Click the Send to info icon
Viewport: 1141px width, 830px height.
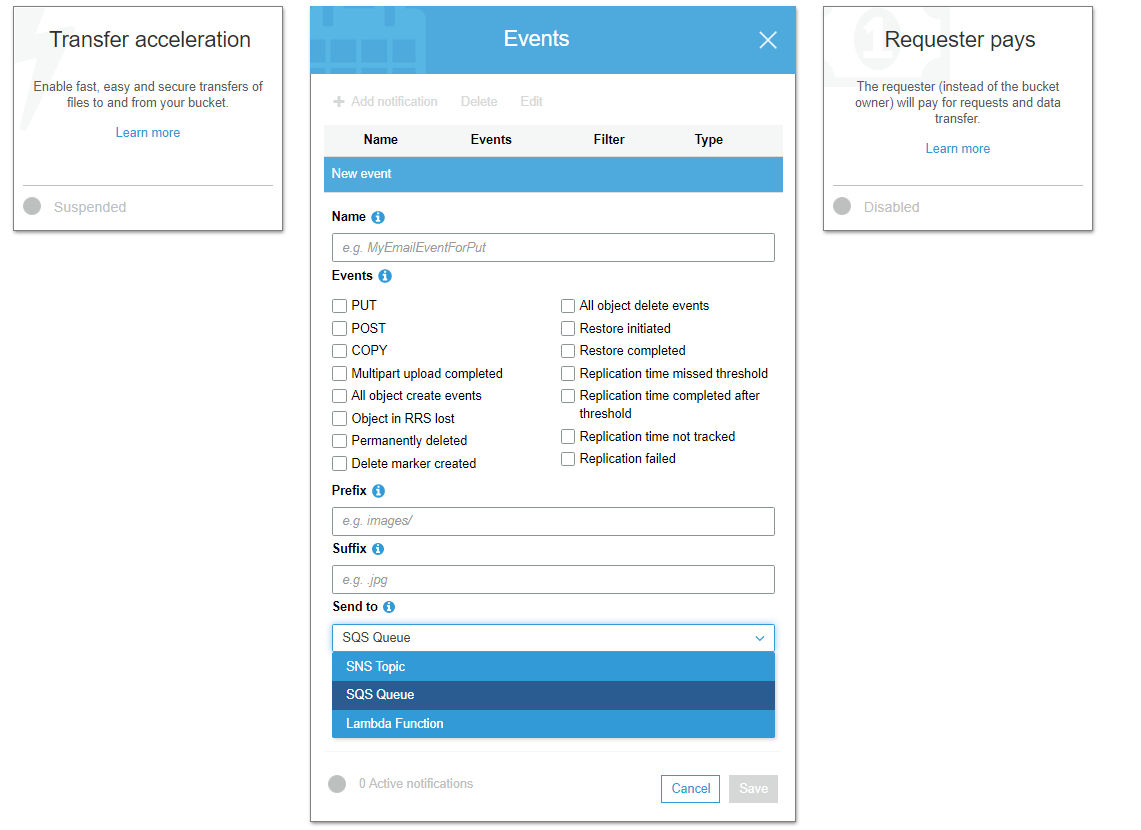click(389, 607)
